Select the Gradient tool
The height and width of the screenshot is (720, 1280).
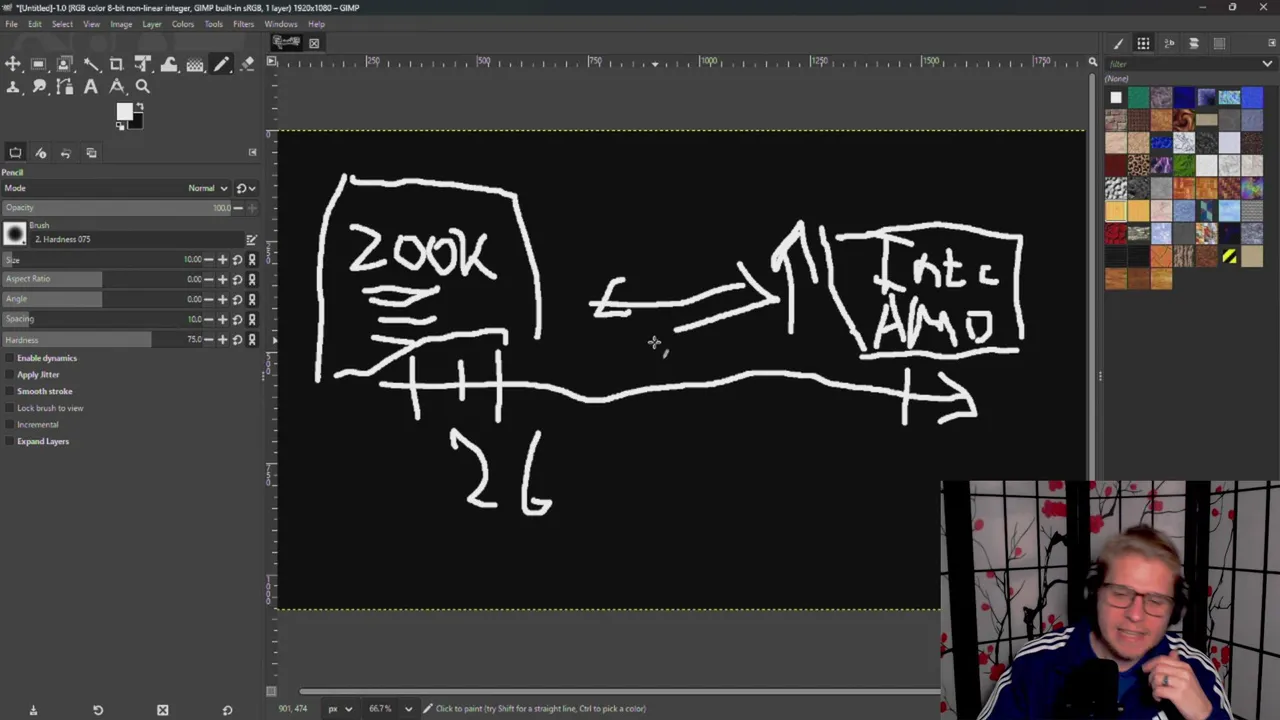coord(195,64)
